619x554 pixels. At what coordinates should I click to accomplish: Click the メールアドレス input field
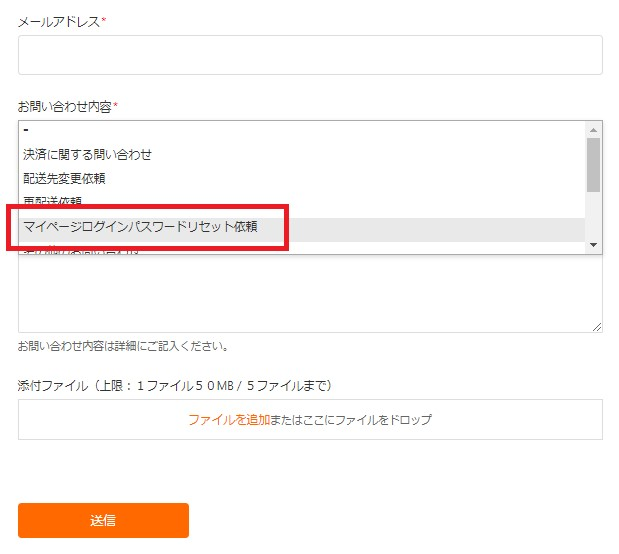click(x=310, y=55)
